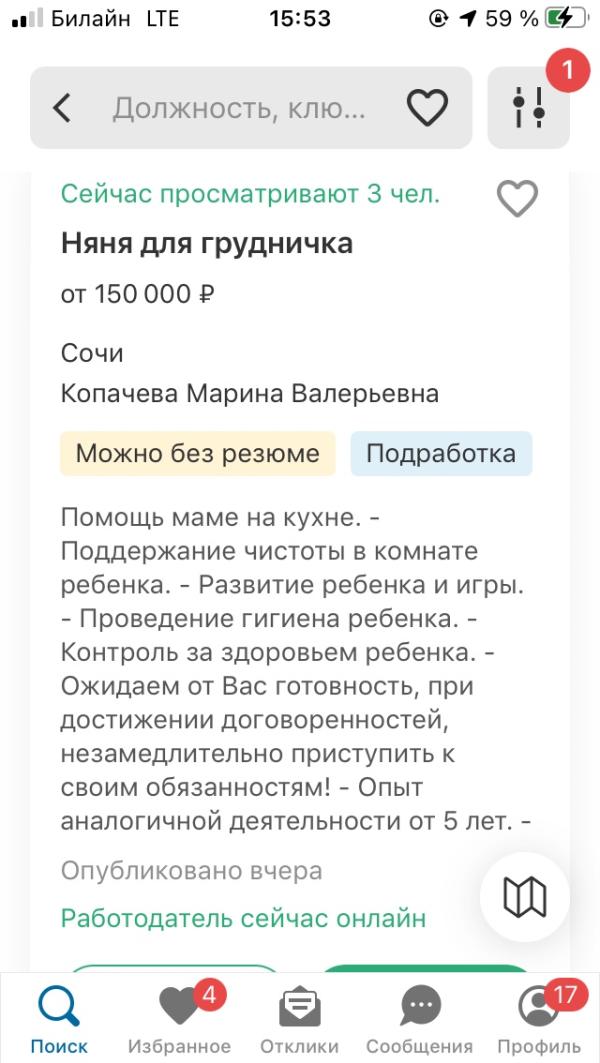
Task: Save search with heart icon in search bar
Action: (x=427, y=108)
